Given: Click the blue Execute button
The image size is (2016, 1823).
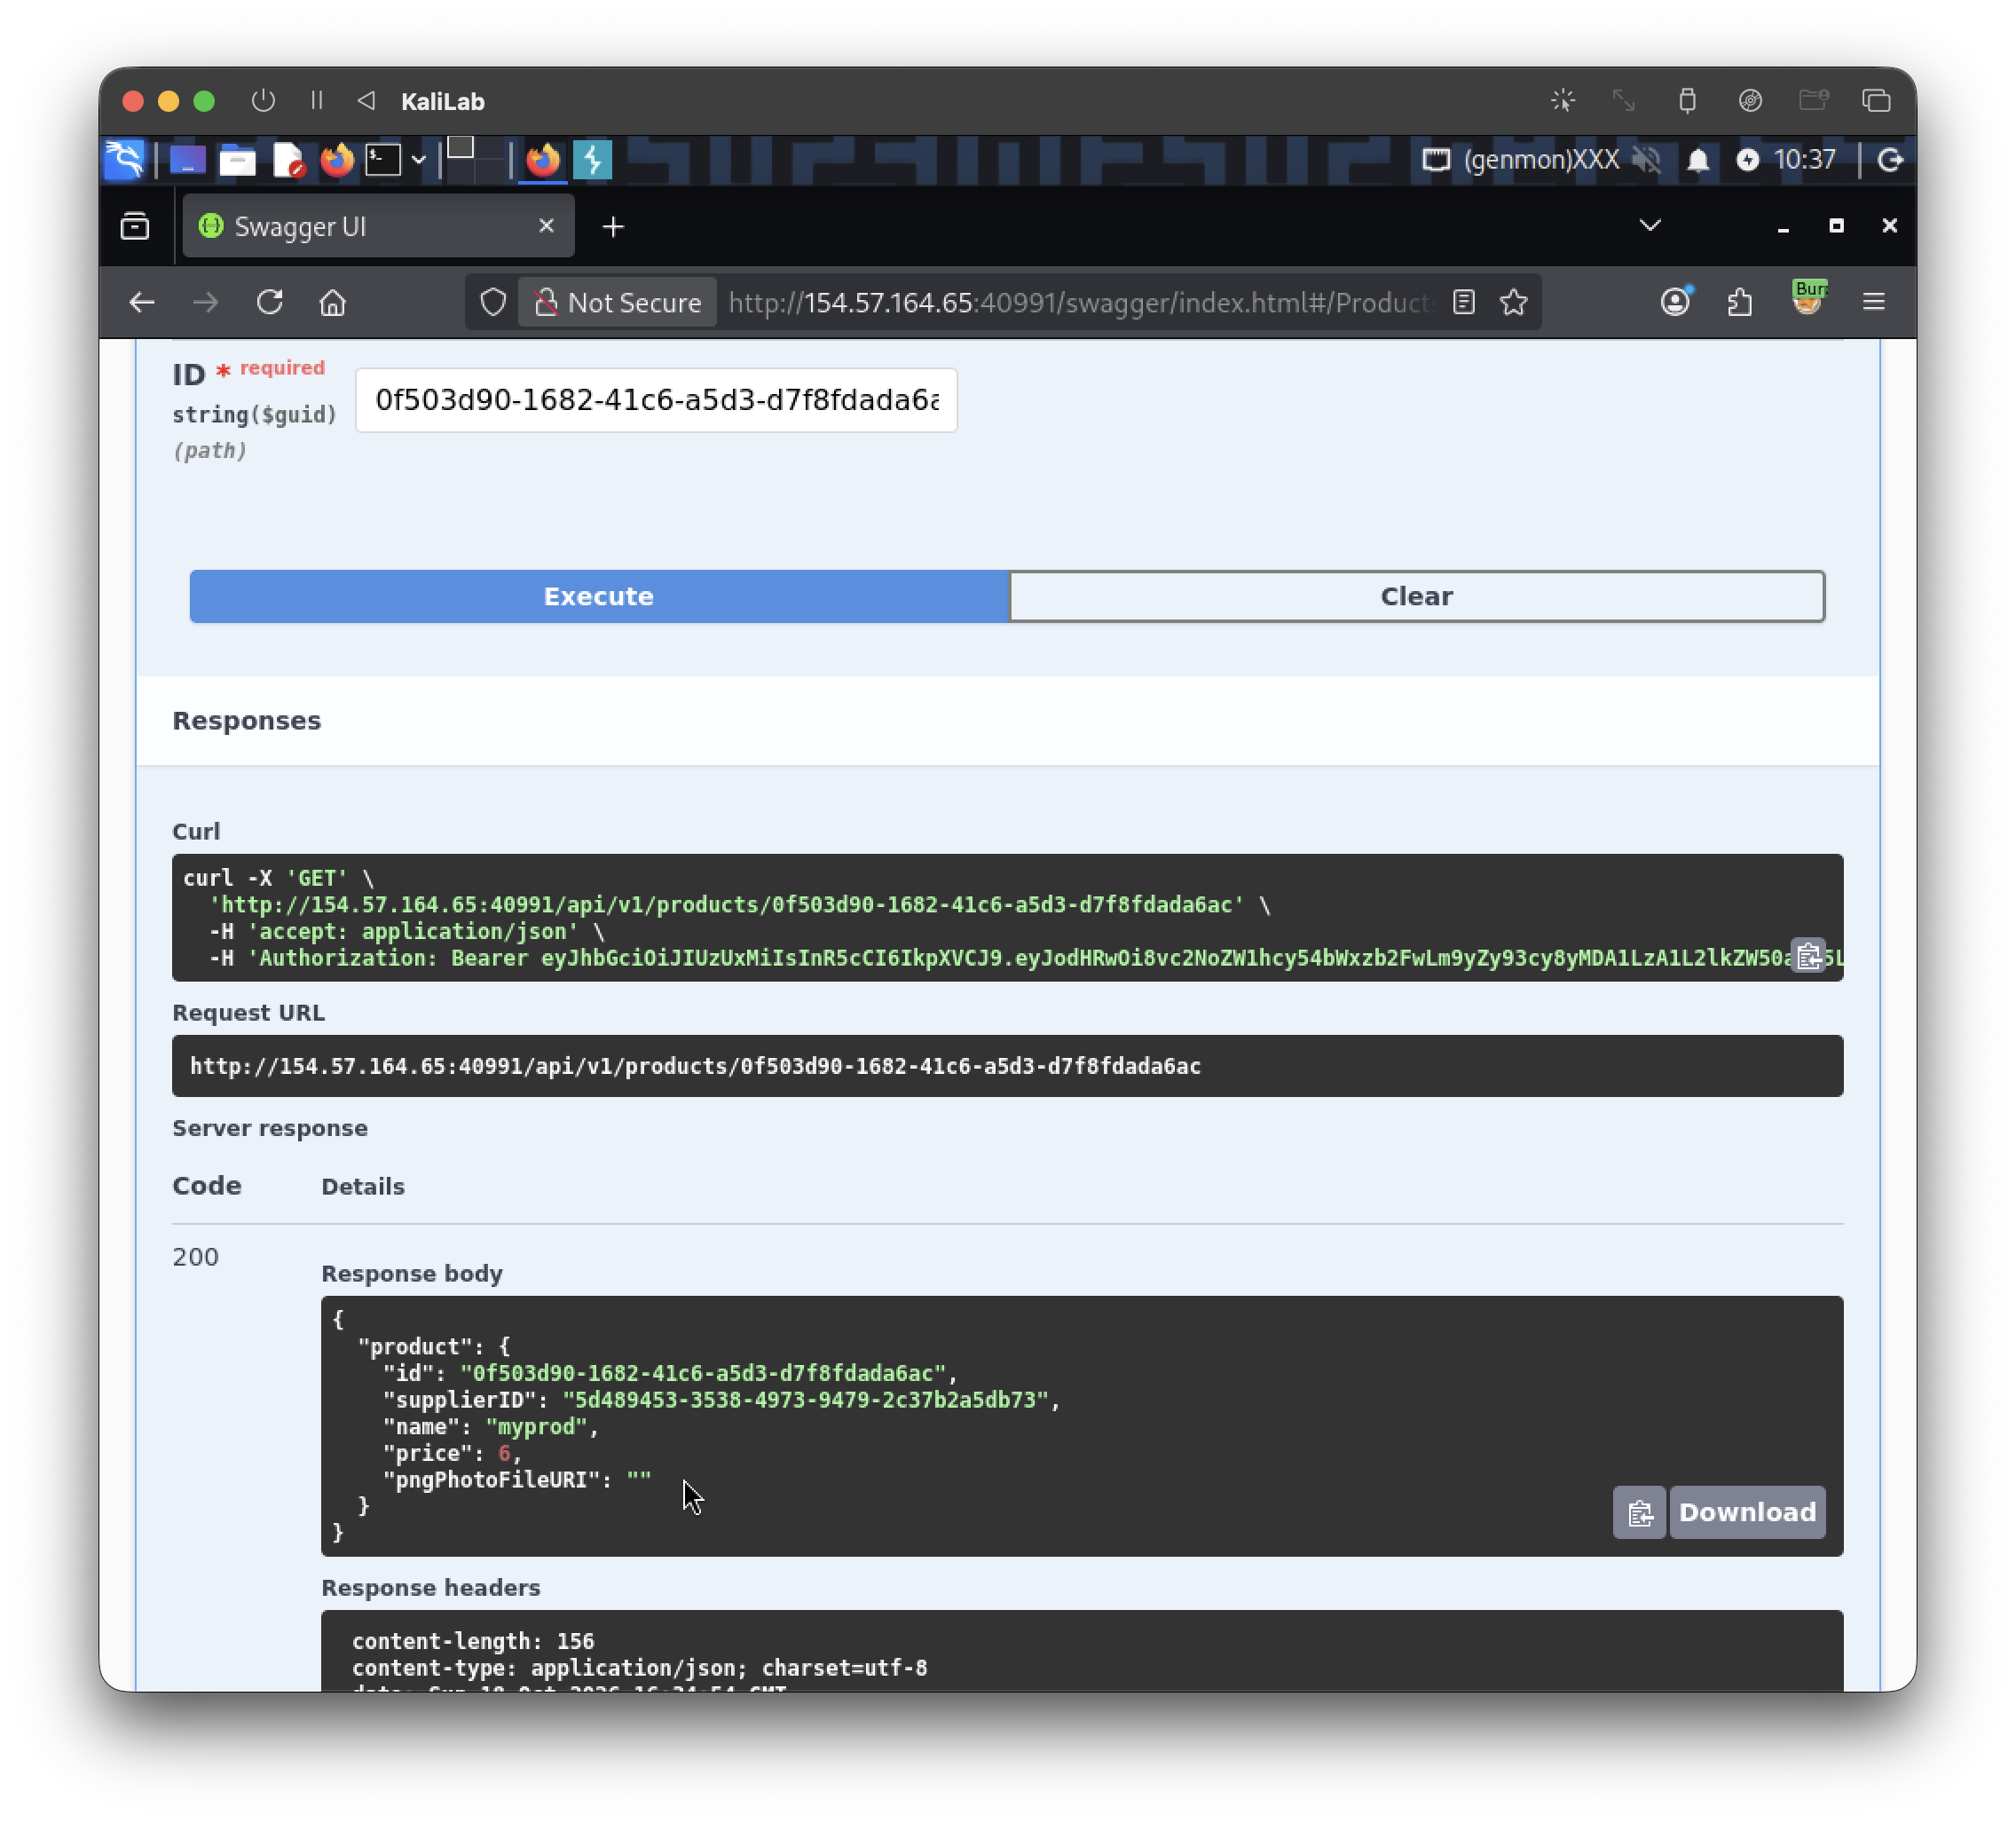Looking at the screenshot, I should (x=598, y=596).
